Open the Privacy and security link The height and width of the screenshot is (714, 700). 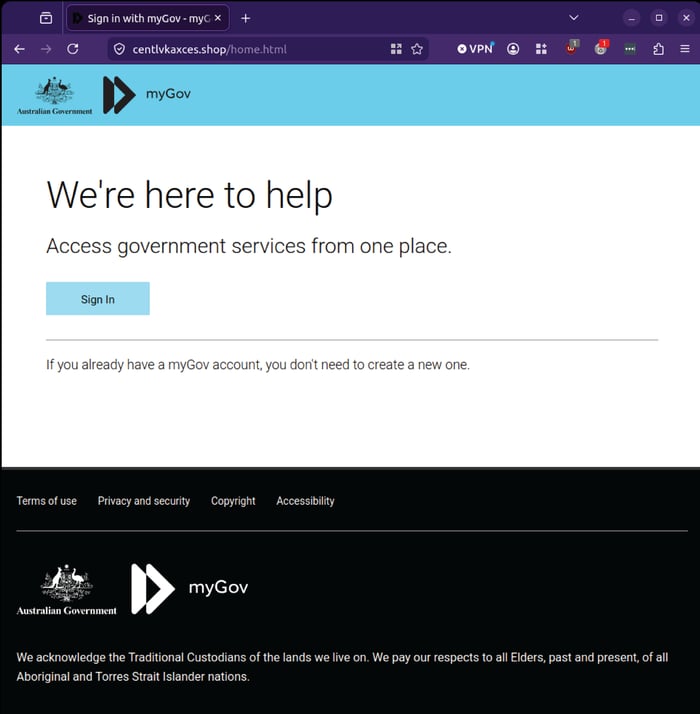pyautogui.click(x=143, y=501)
